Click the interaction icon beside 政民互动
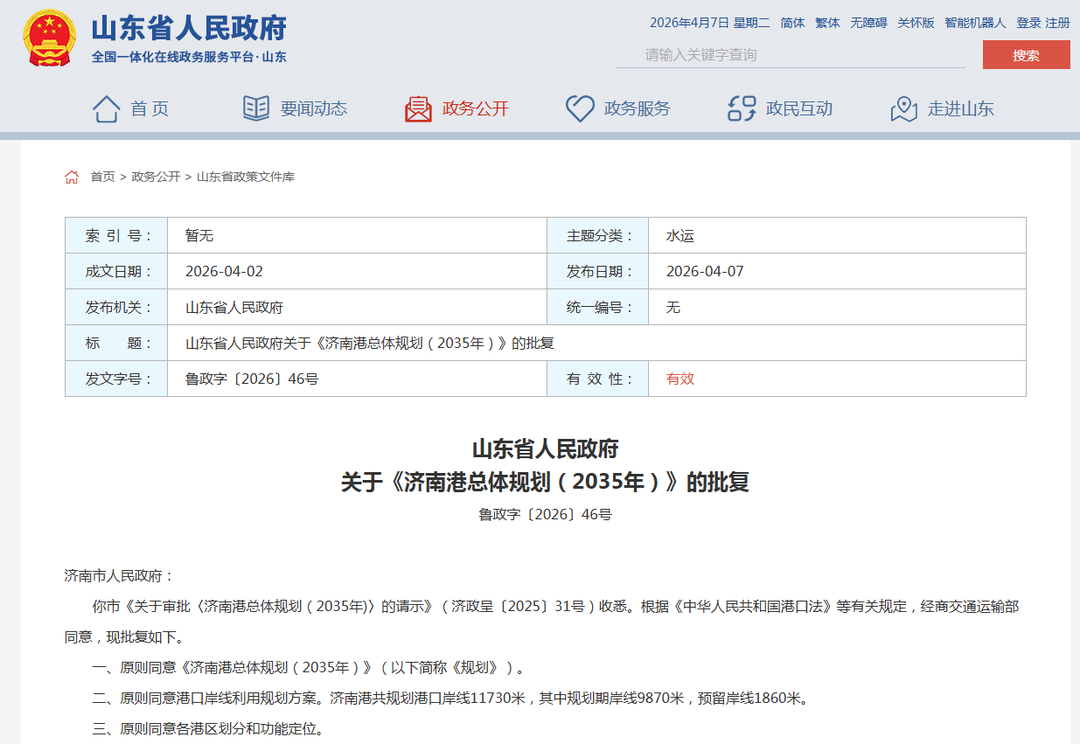Image resolution: width=1080 pixels, height=744 pixels. 742,109
